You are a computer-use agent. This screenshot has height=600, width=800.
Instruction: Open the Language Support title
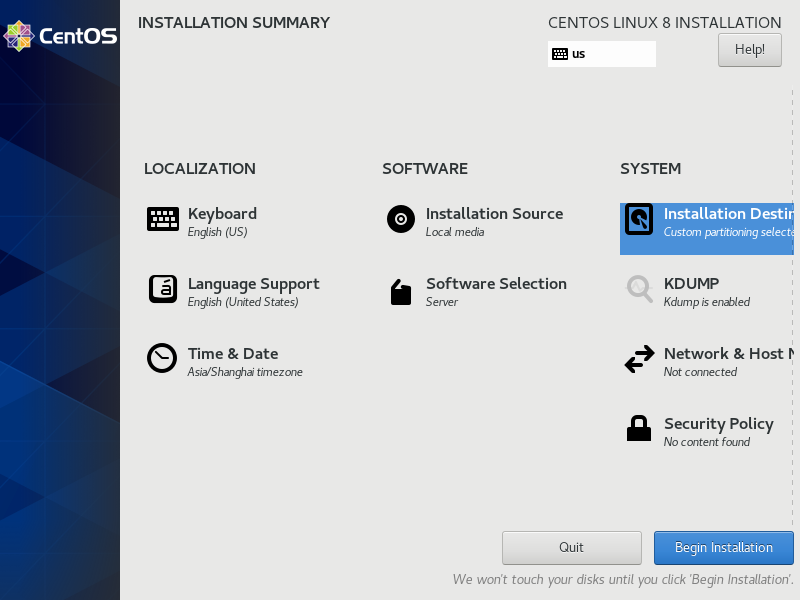coord(254,284)
